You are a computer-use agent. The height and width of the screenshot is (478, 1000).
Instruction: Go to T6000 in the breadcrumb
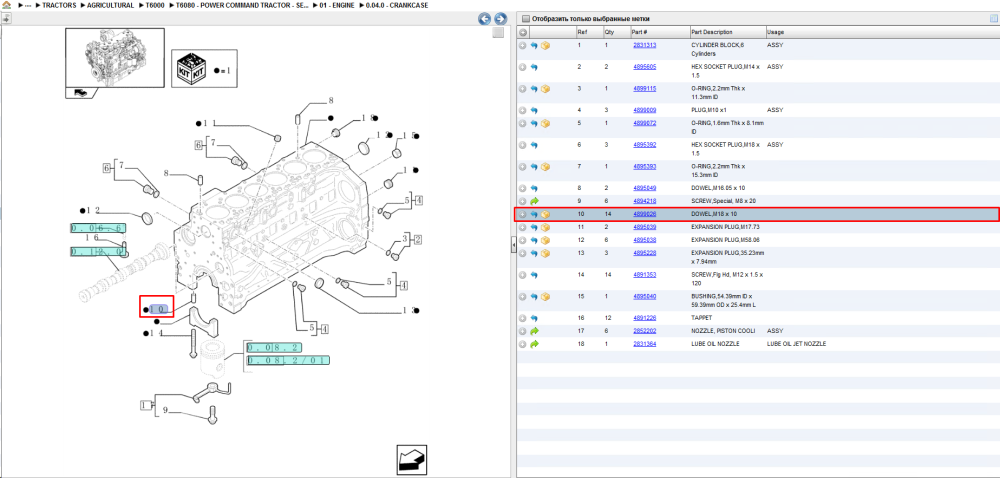tap(154, 5)
